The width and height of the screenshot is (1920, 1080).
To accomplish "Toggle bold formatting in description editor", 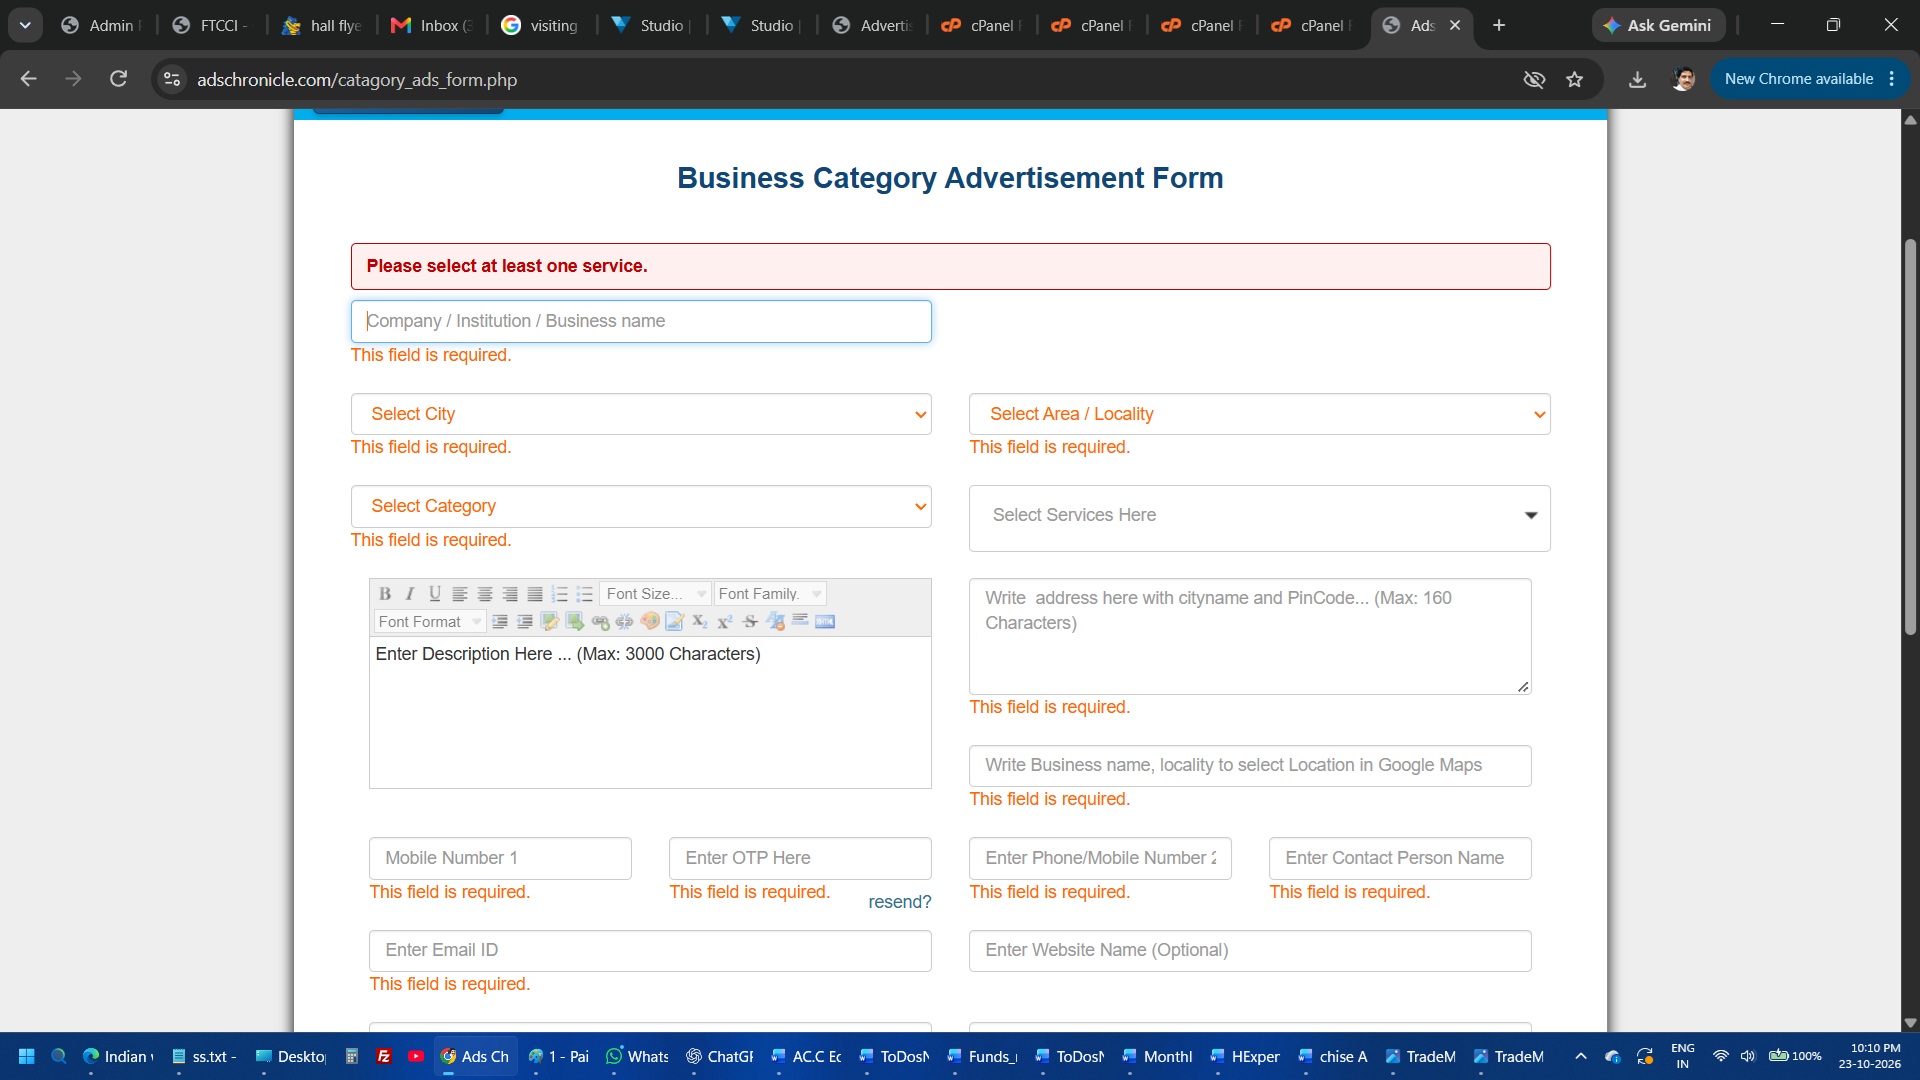I will coord(385,594).
